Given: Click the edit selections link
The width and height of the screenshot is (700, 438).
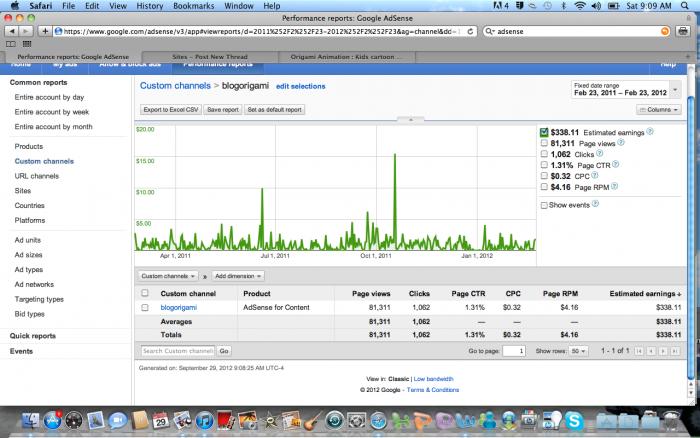Looking at the screenshot, I should (300, 86).
